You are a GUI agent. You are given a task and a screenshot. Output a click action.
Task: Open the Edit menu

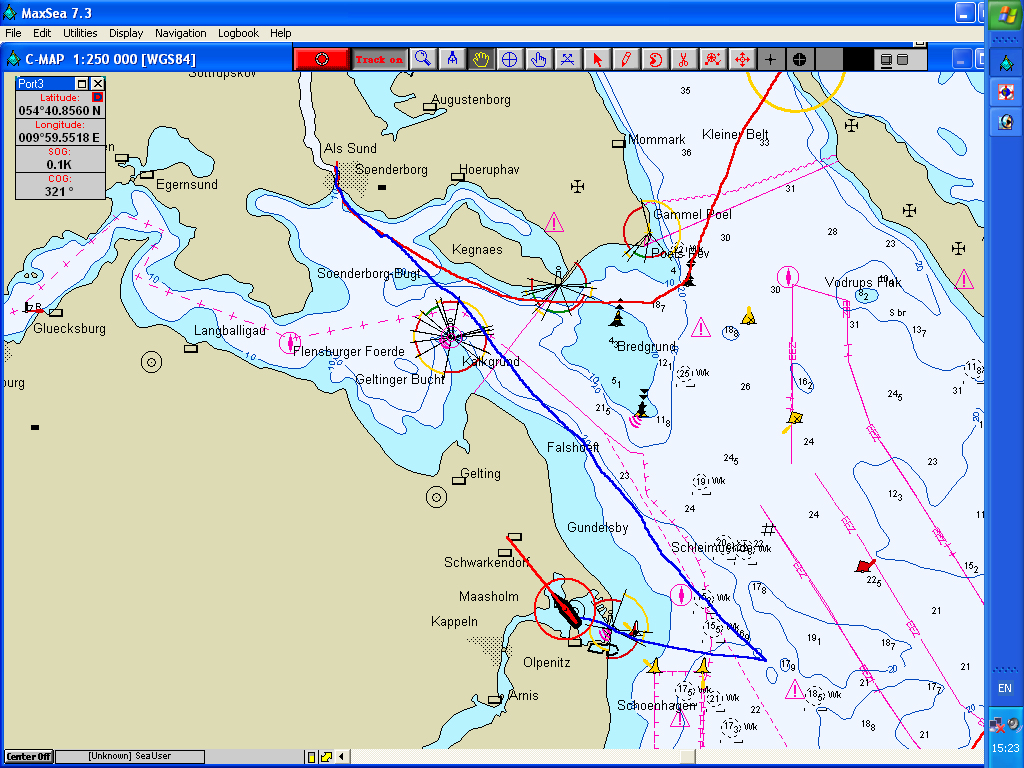coord(42,33)
